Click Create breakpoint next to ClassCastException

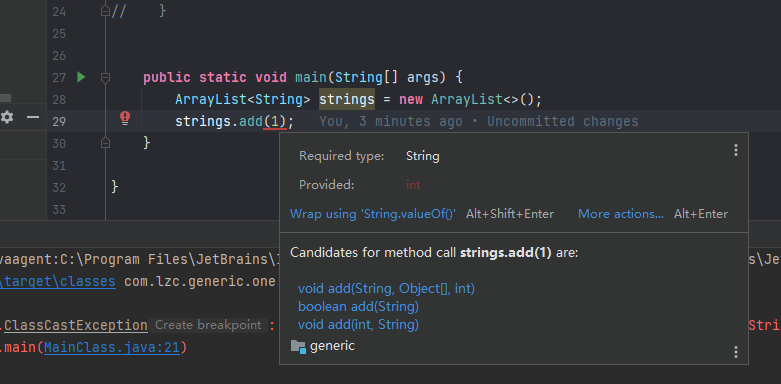point(208,325)
